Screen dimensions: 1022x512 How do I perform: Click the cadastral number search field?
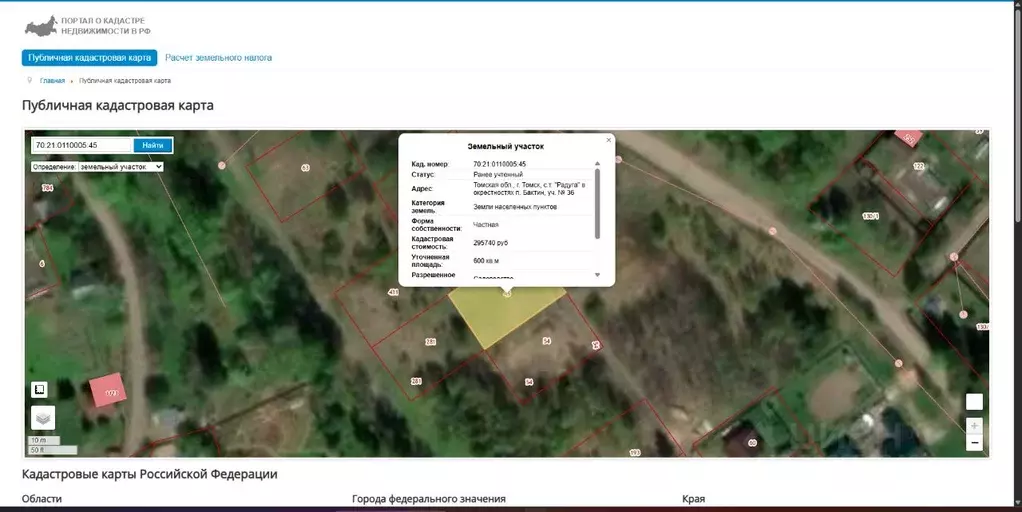82,145
